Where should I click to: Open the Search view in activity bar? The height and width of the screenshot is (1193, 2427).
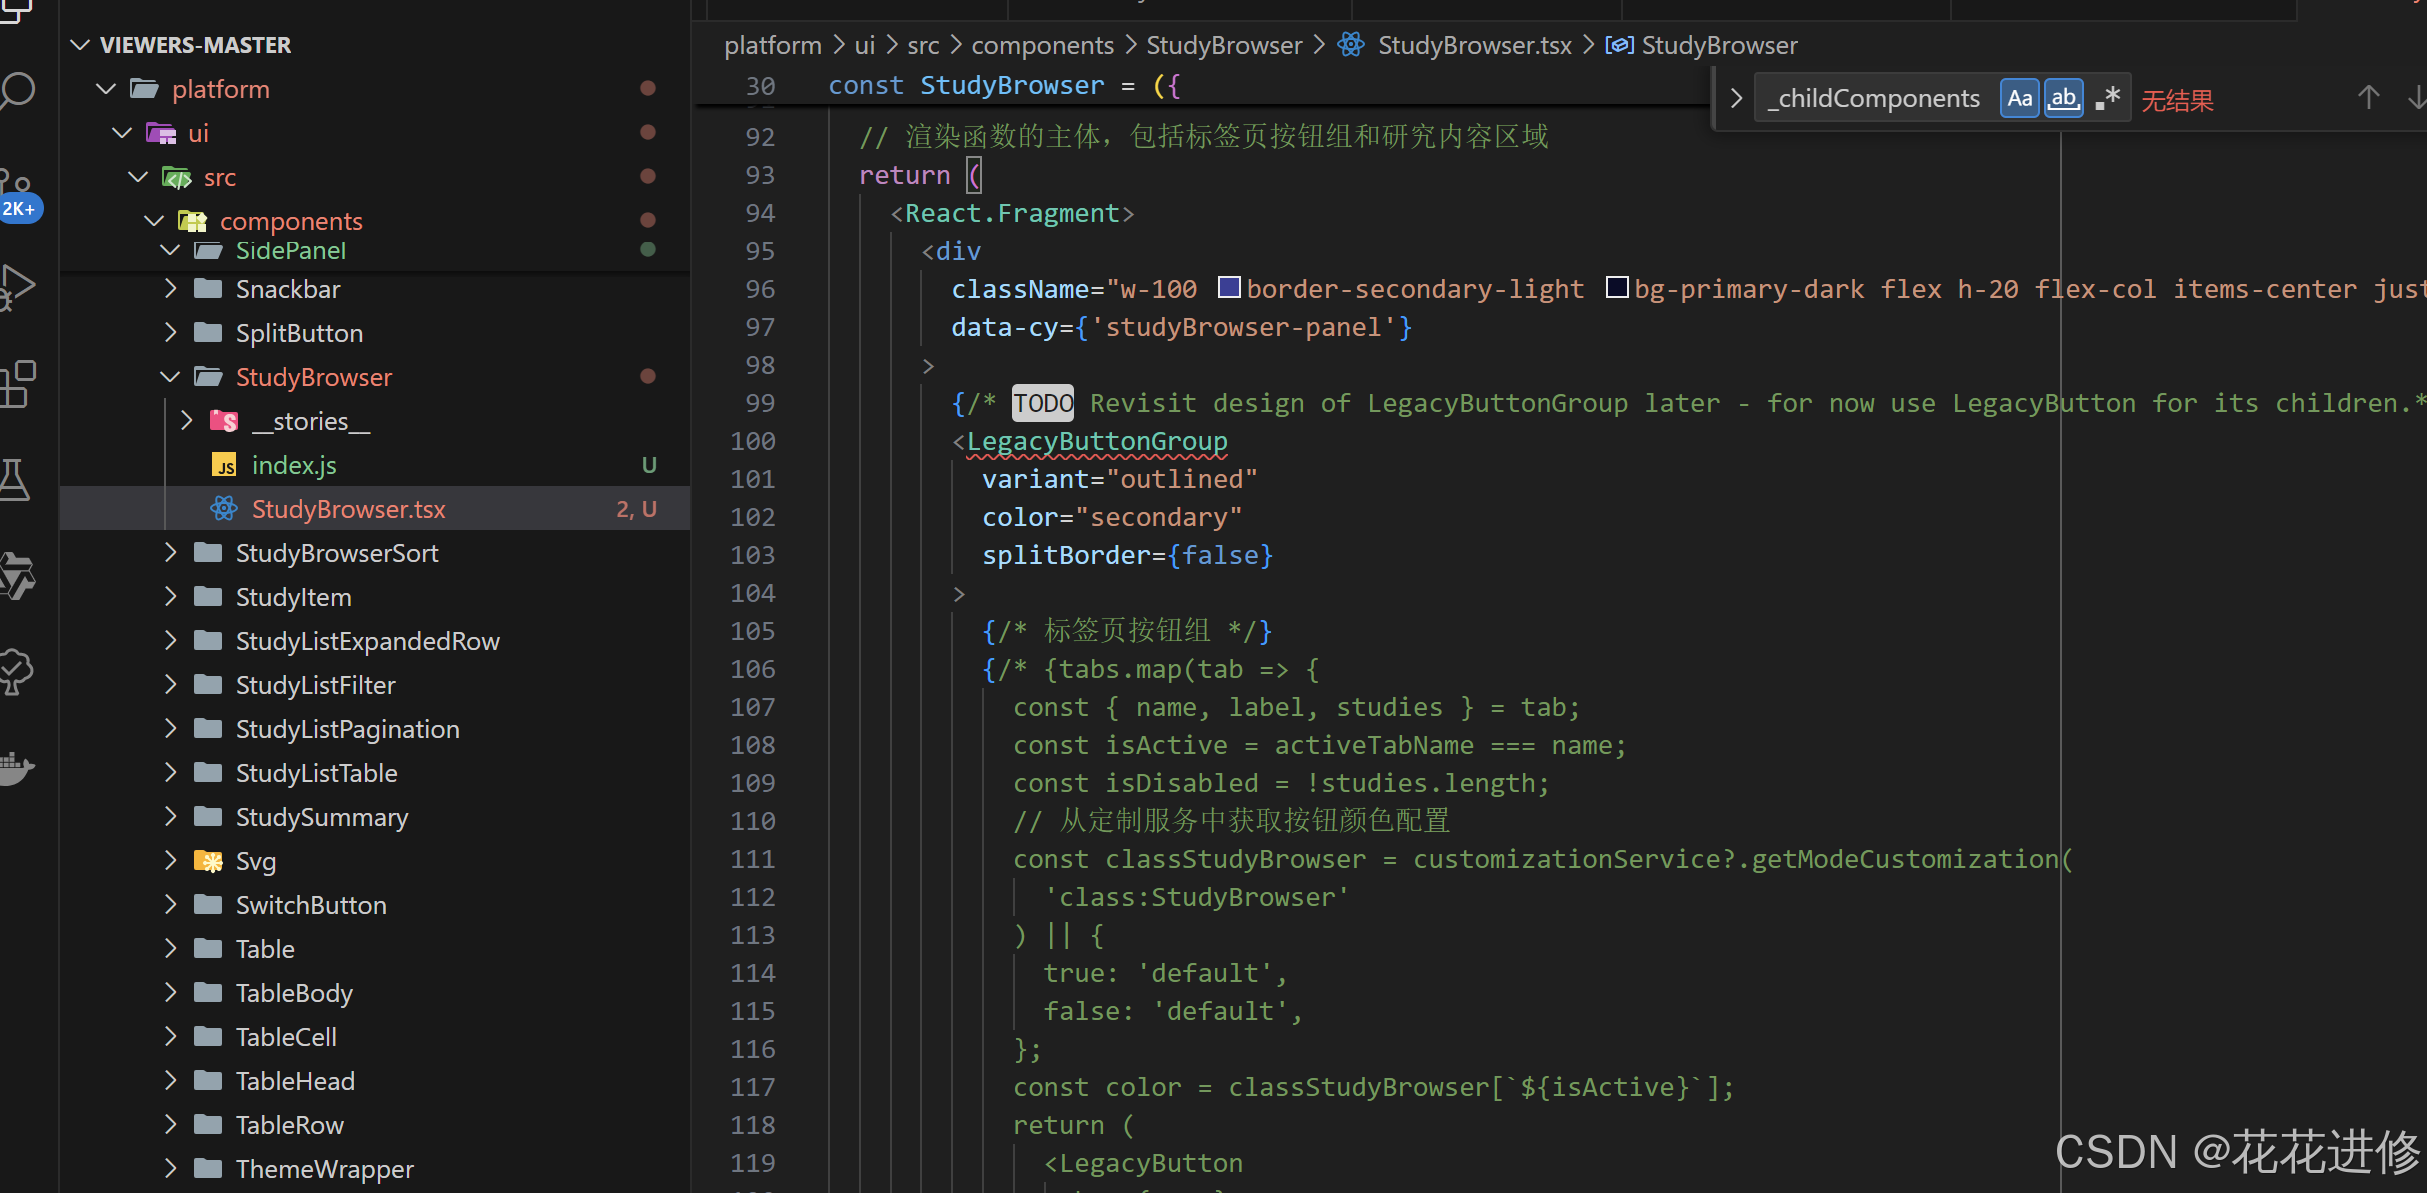(18, 91)
